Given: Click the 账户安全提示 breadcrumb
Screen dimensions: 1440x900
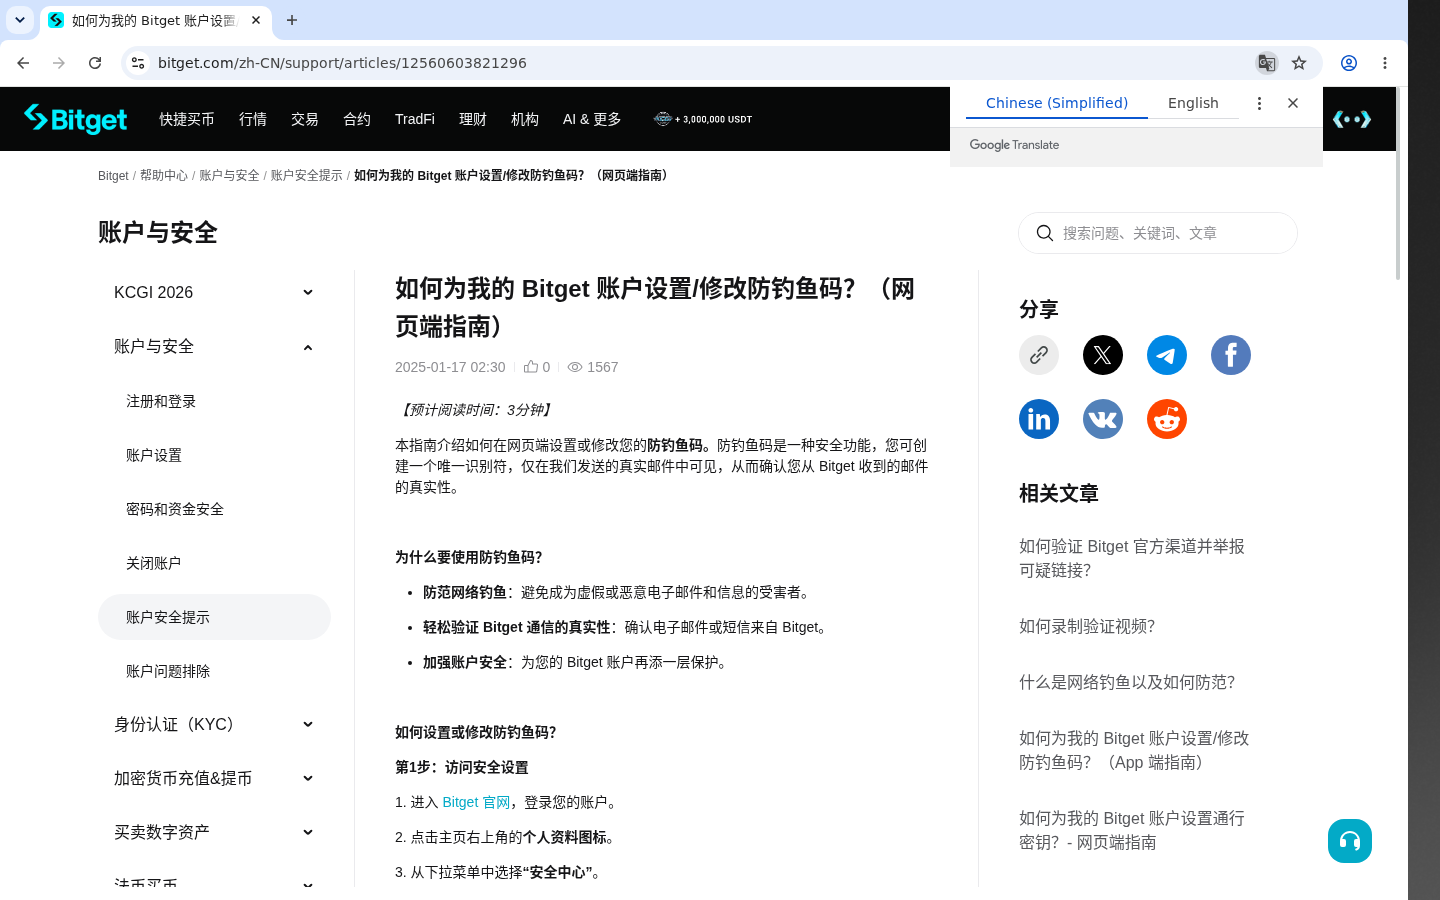Looking at the screenshot, I should click(307, 175).
